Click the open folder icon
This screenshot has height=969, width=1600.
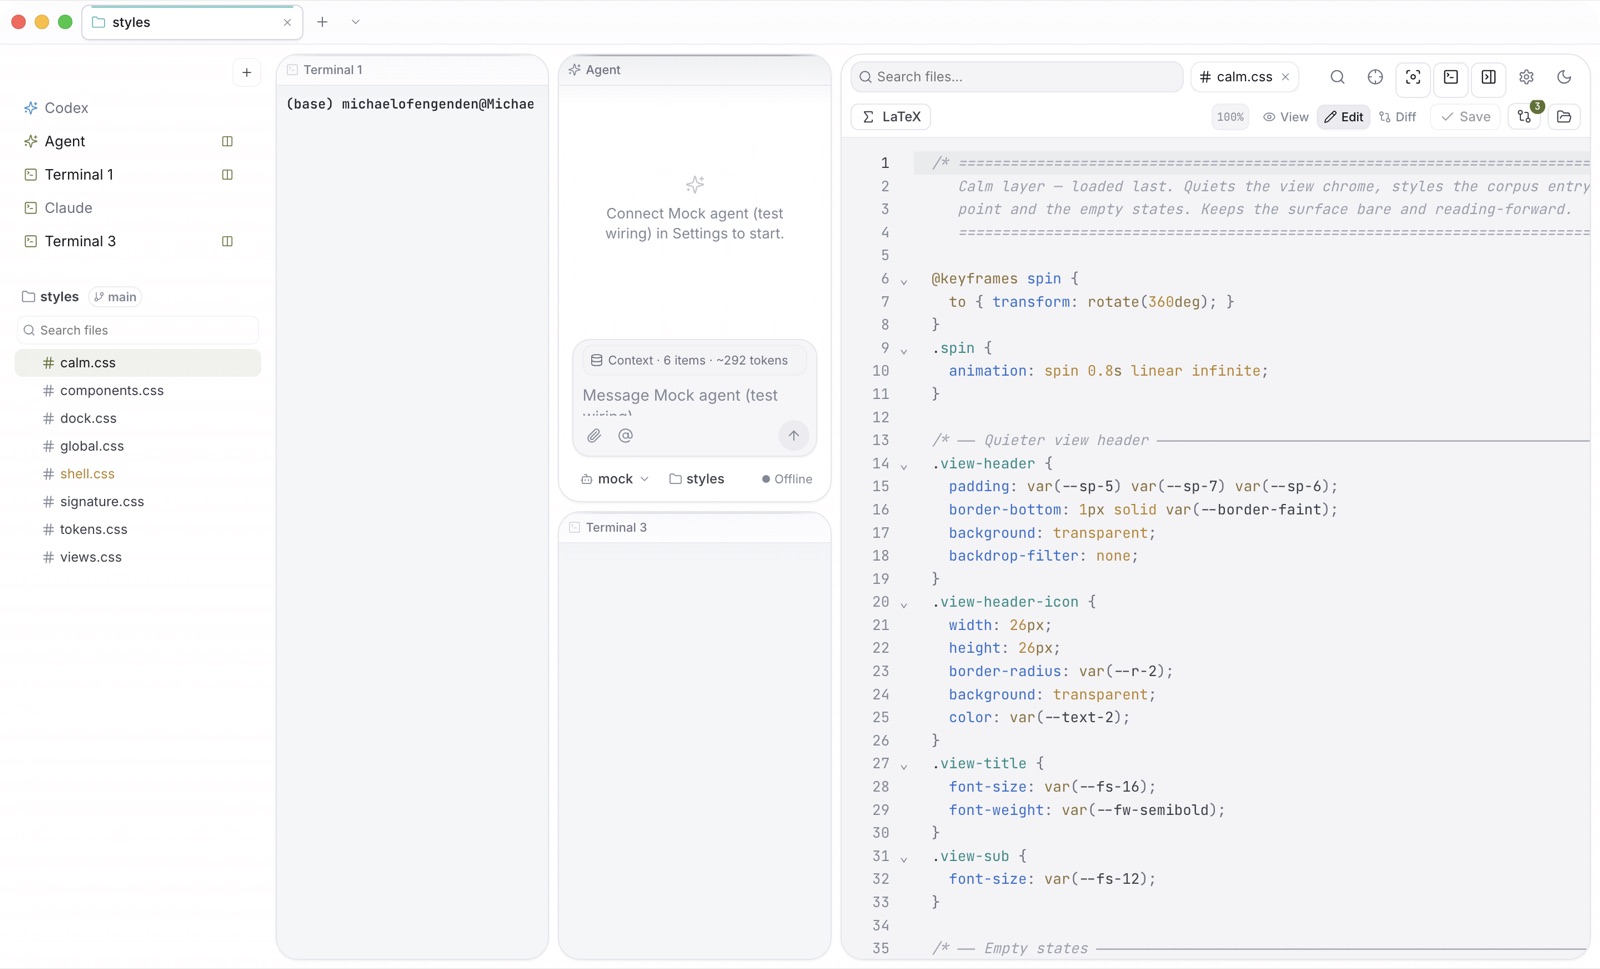click(x=1564, y=117)
